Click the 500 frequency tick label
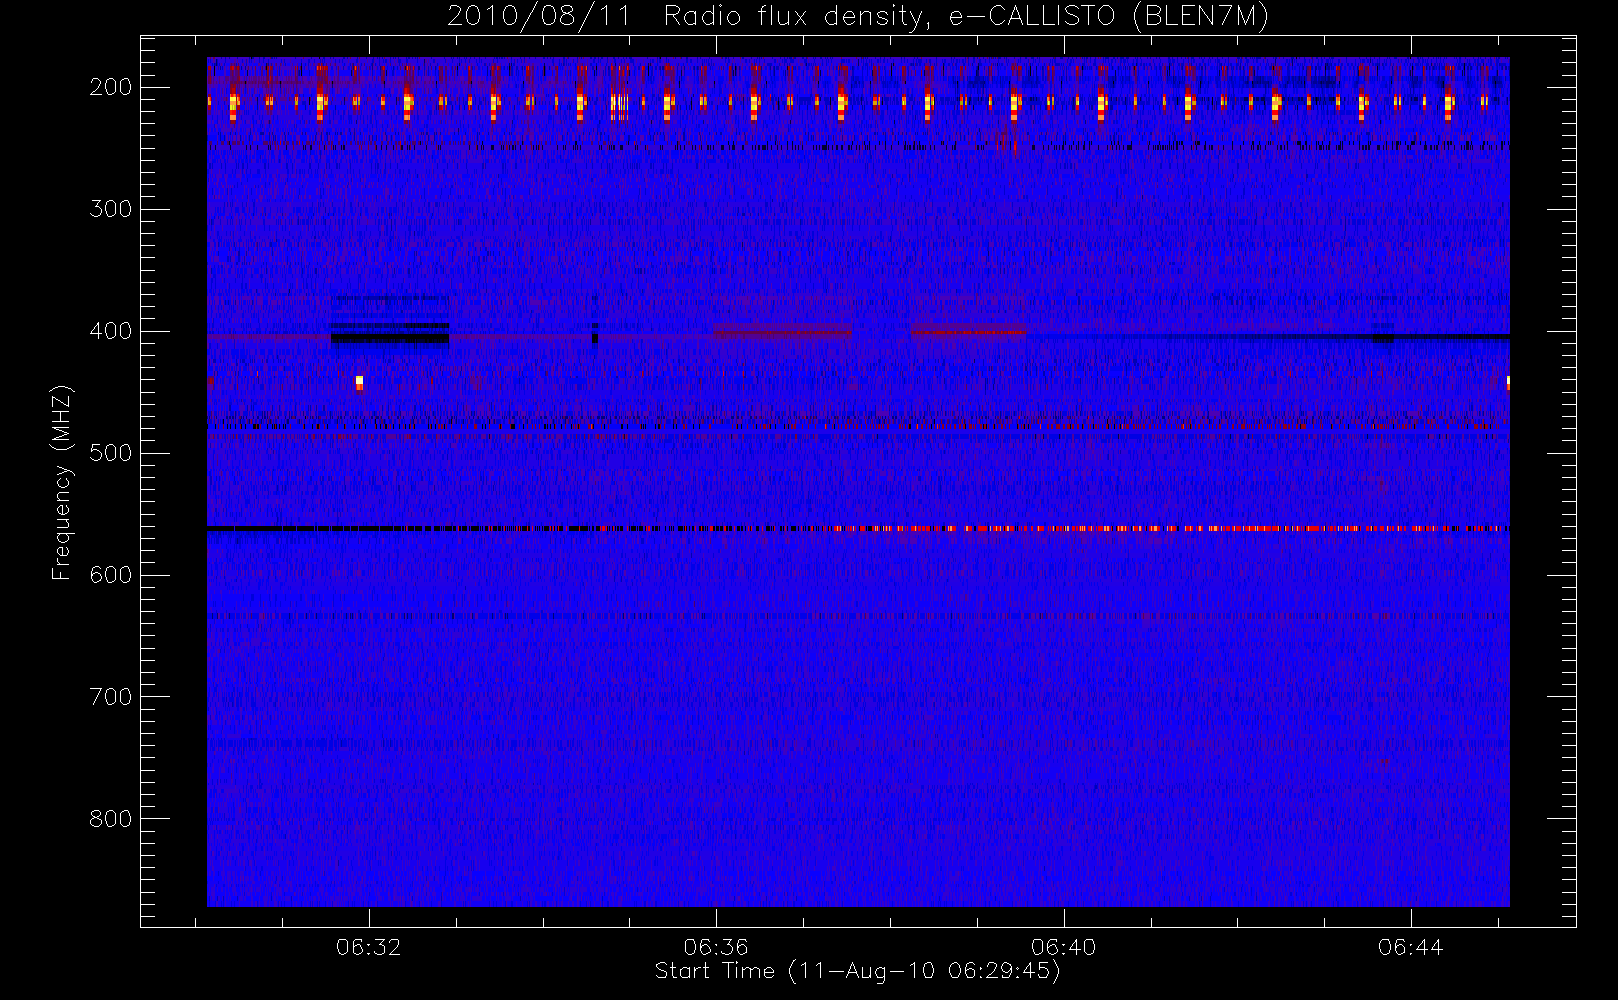The image size is (1618, 1000). 111,453
